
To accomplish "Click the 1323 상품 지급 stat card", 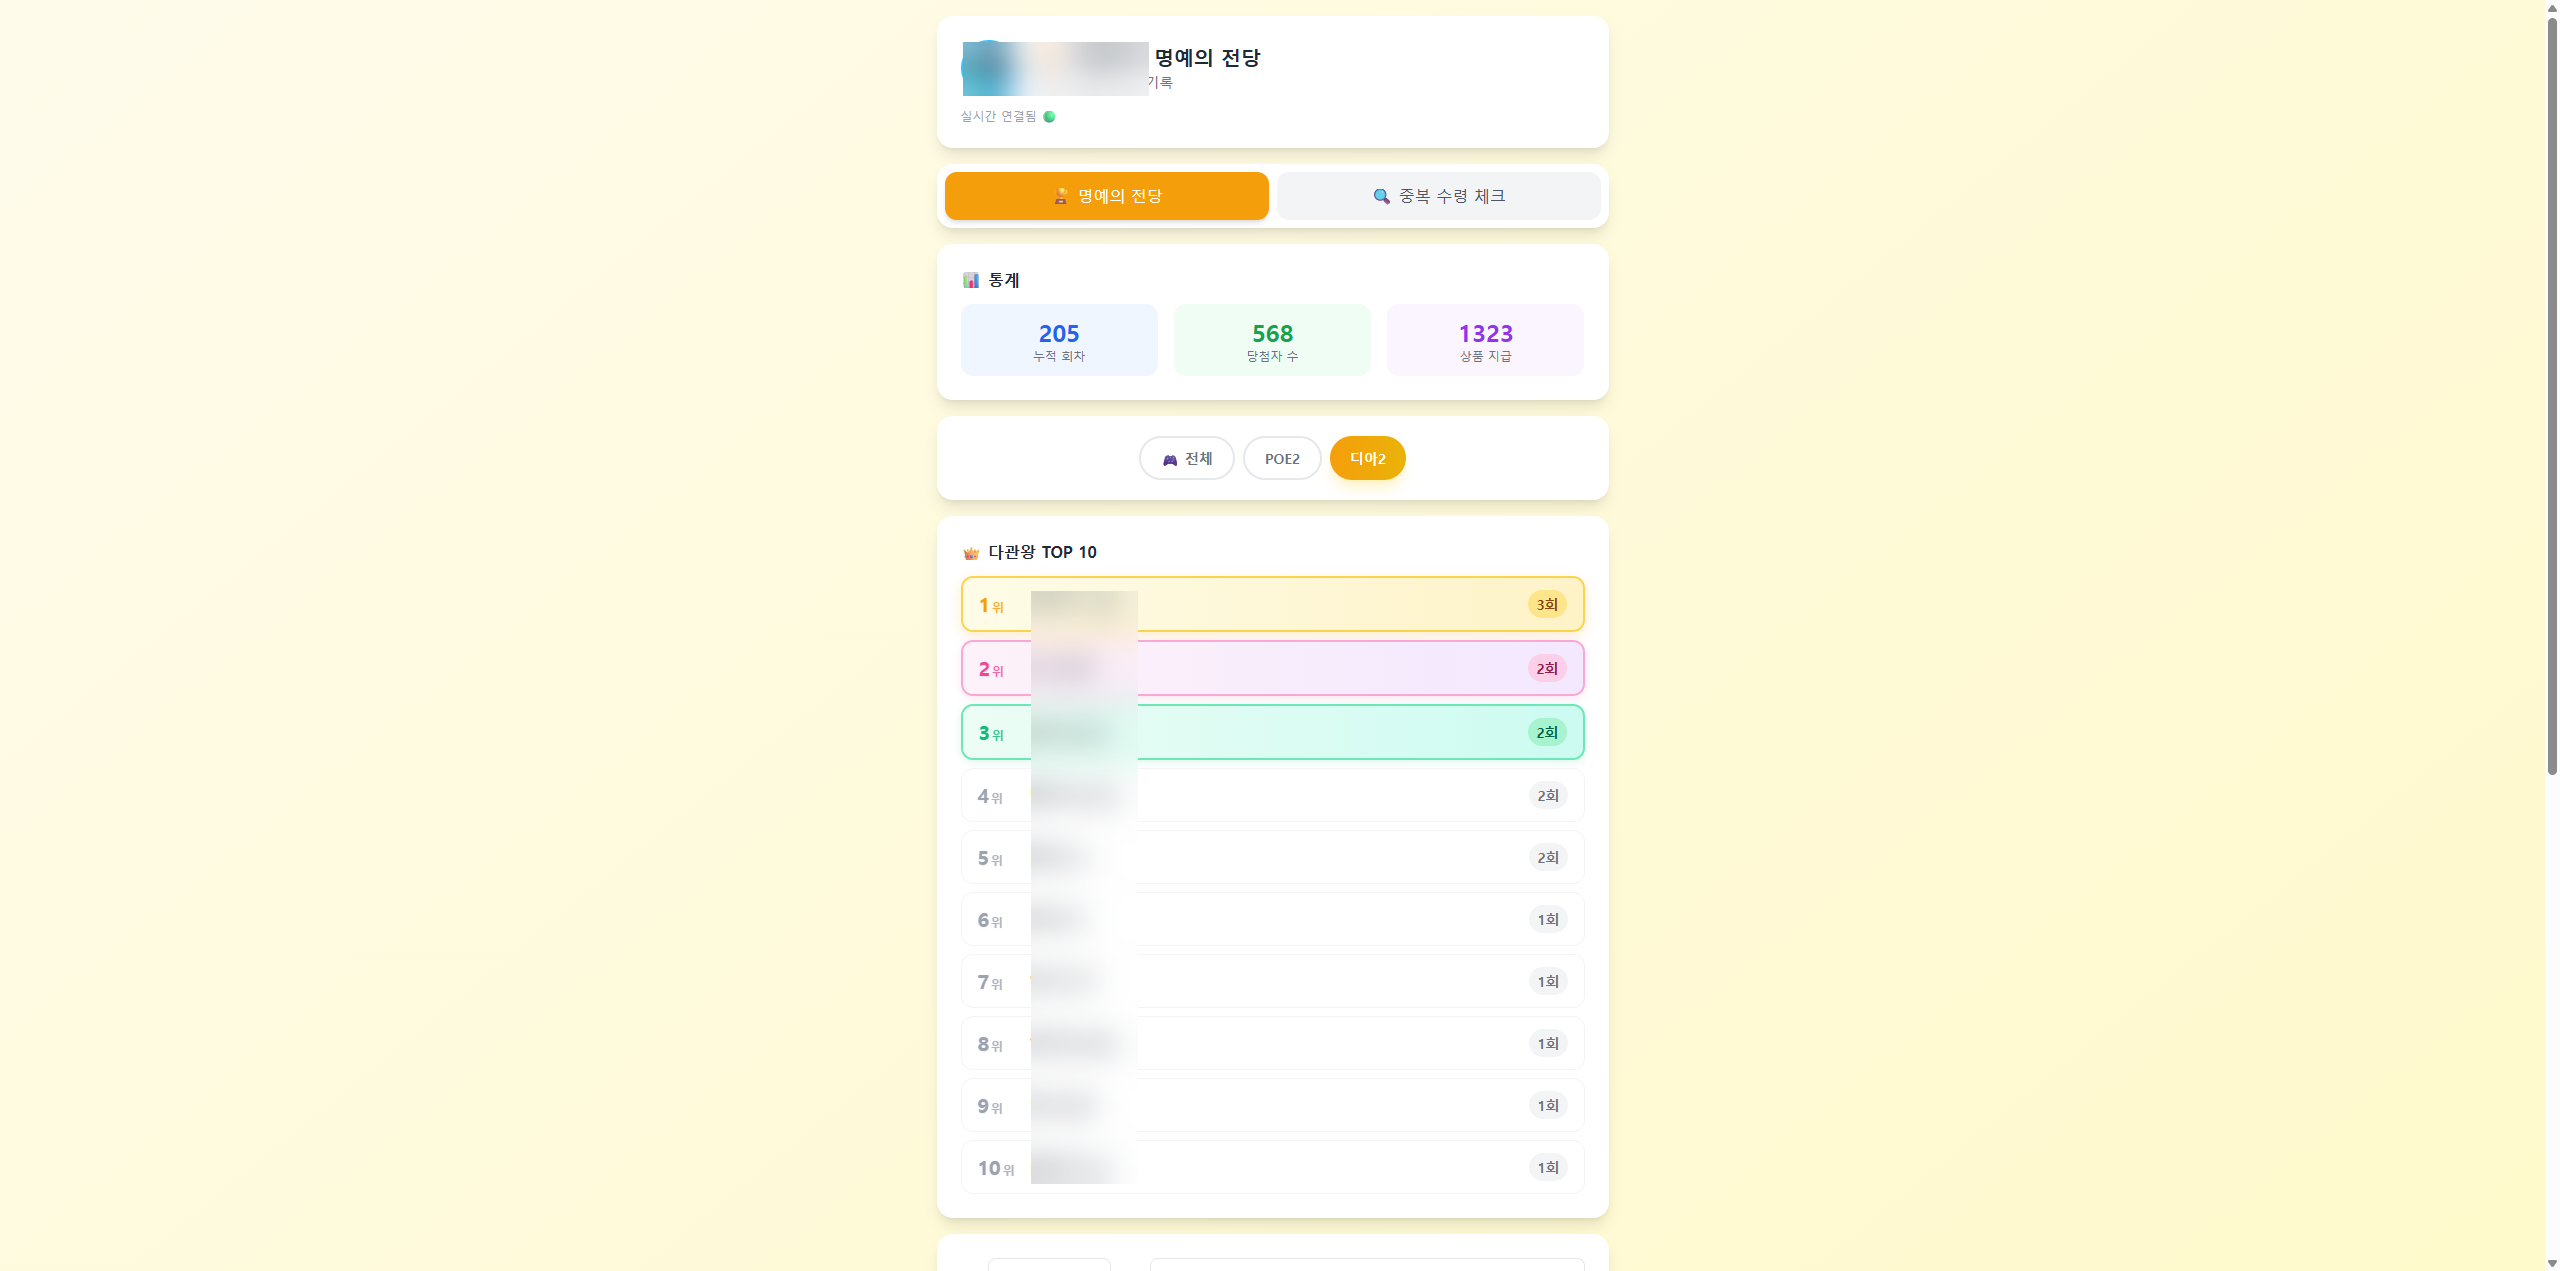I will tap(1485, 340).
